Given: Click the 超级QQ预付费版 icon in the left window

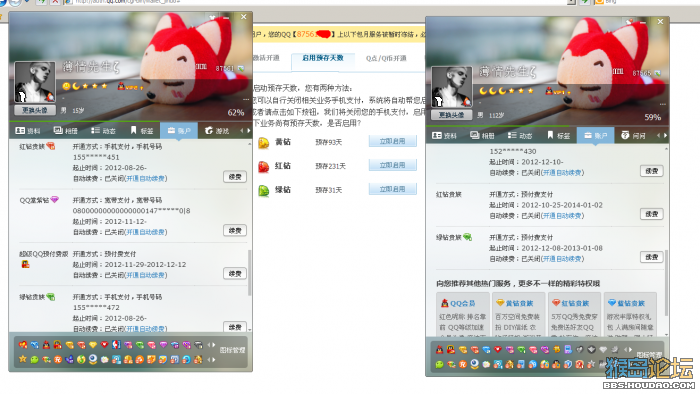Looking at the screenshot, I should tap(25, 264).
